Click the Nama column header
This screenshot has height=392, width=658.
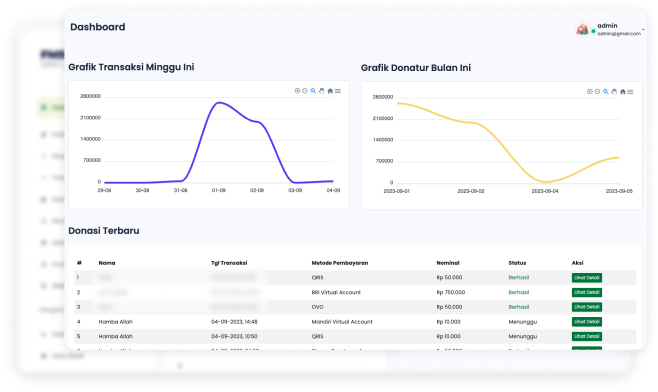coord(107,263)
